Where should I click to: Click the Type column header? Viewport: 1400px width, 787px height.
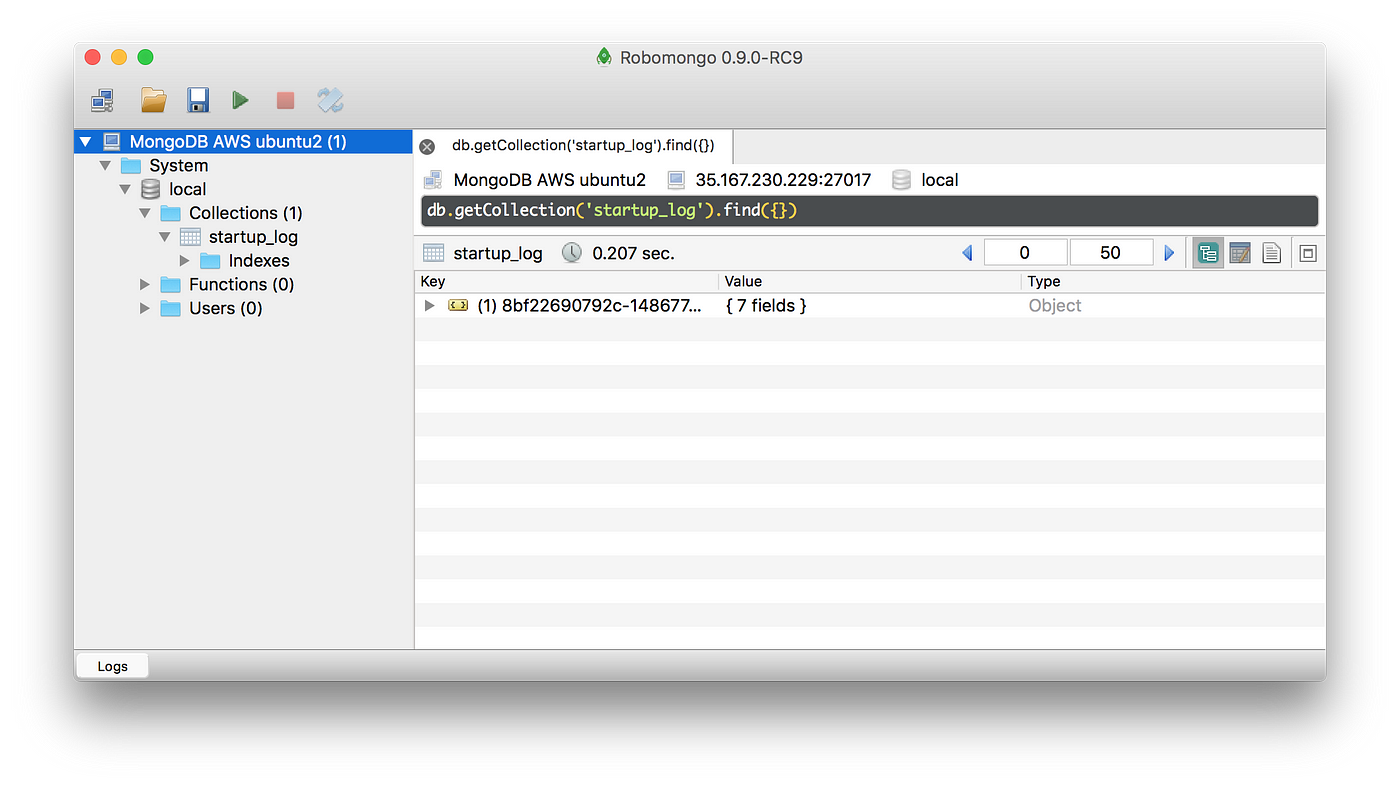coord(1174,282)
